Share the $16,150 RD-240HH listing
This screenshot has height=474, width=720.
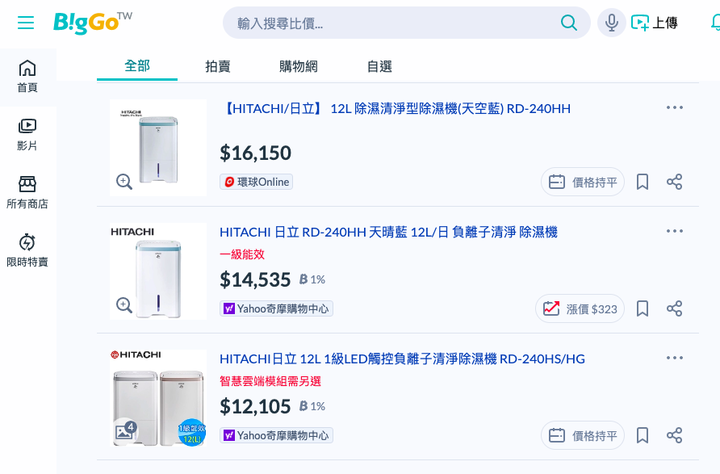674,182
